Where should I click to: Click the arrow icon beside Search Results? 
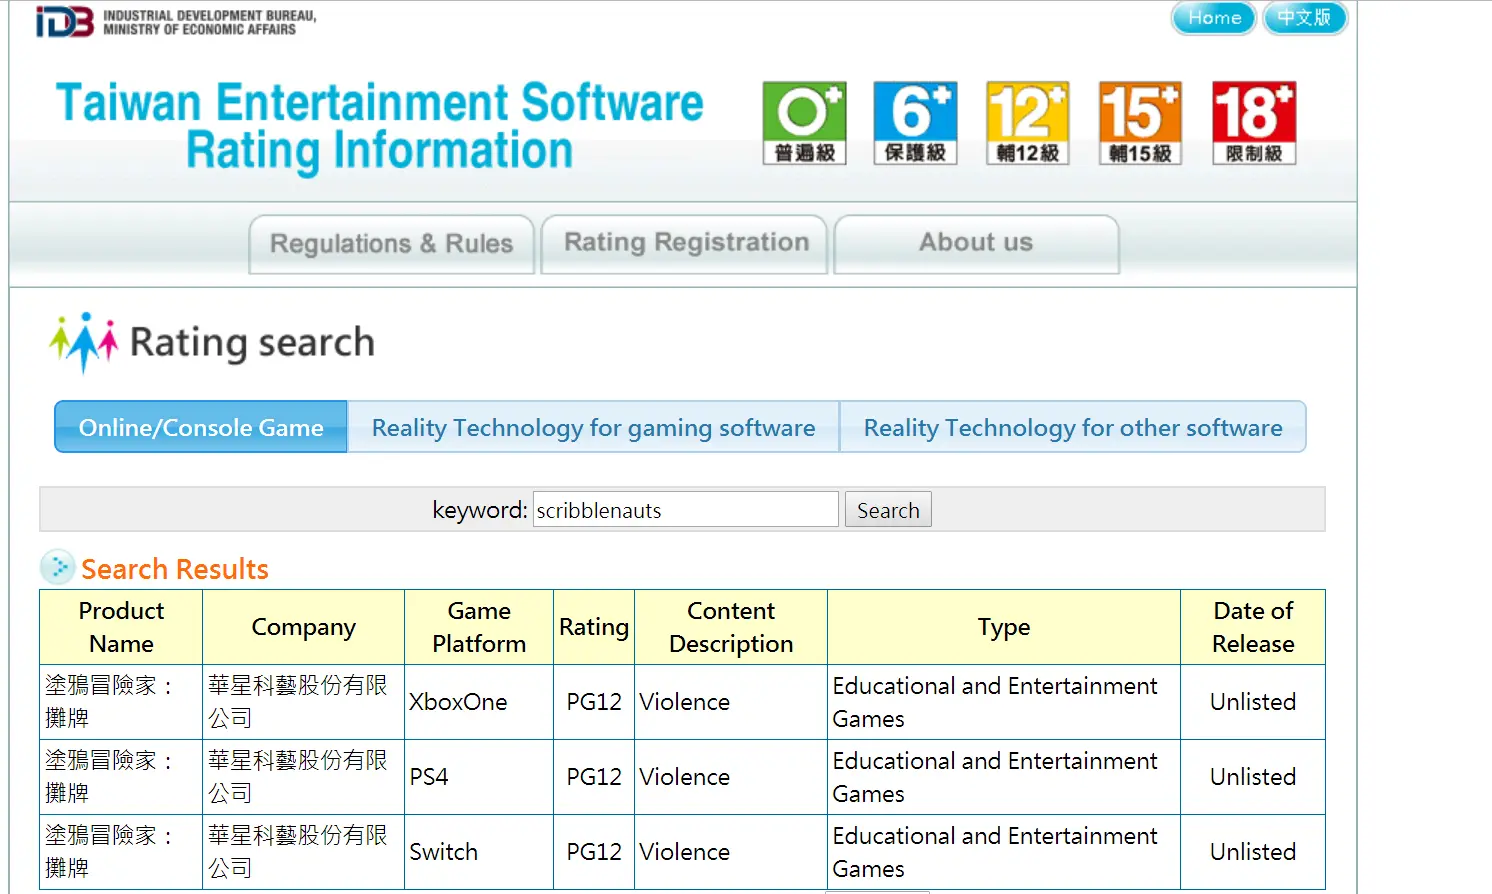[x=58, y=567]
